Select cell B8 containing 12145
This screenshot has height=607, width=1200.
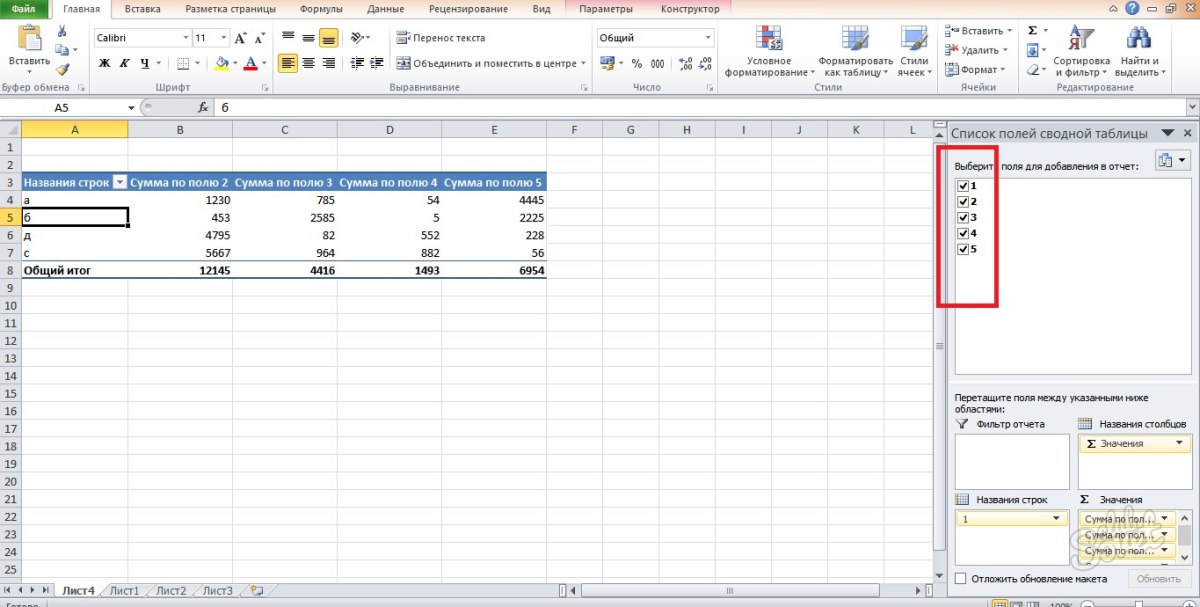click(180, 270)
